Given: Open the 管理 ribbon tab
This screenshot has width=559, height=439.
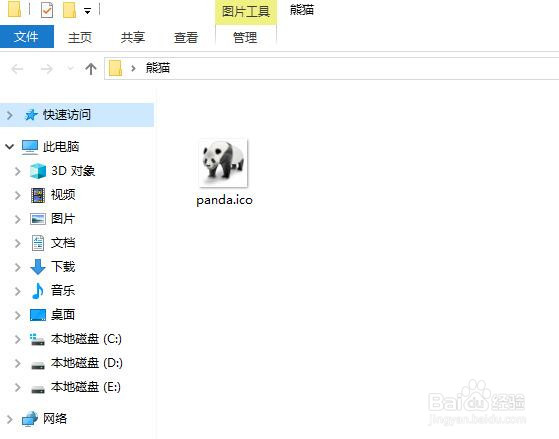Looking at the screenshot, I should coord(245,37).
